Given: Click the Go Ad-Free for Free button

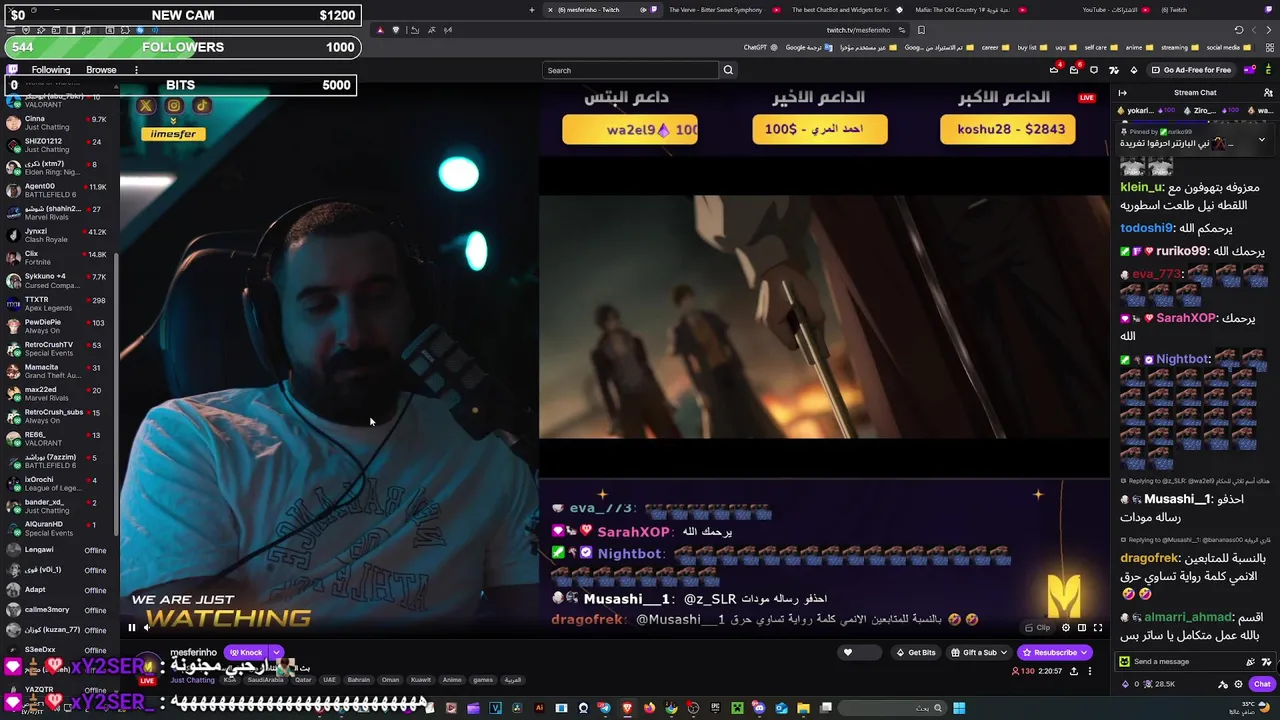Looking at the screenshot, I should pos(1191,70).
